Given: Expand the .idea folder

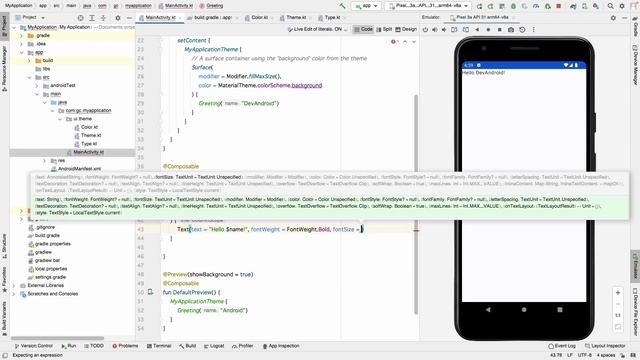Looking at the screenshot, I should (x=22, y=44).
